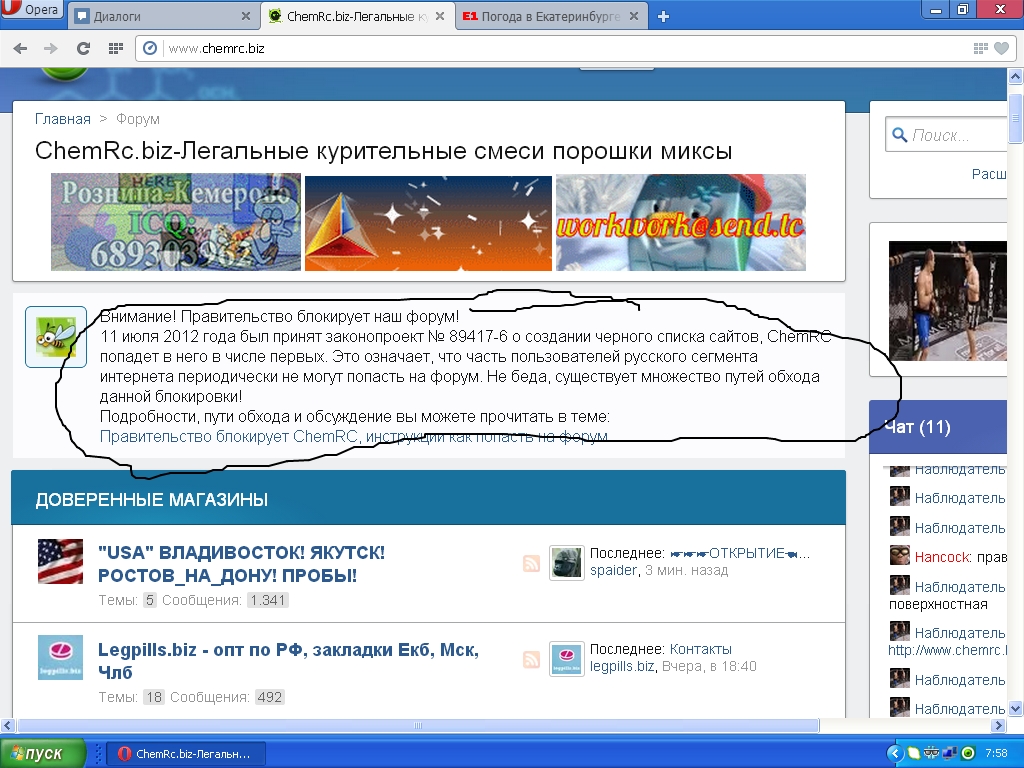Open the Расш... advanced search link

[989, 174]
